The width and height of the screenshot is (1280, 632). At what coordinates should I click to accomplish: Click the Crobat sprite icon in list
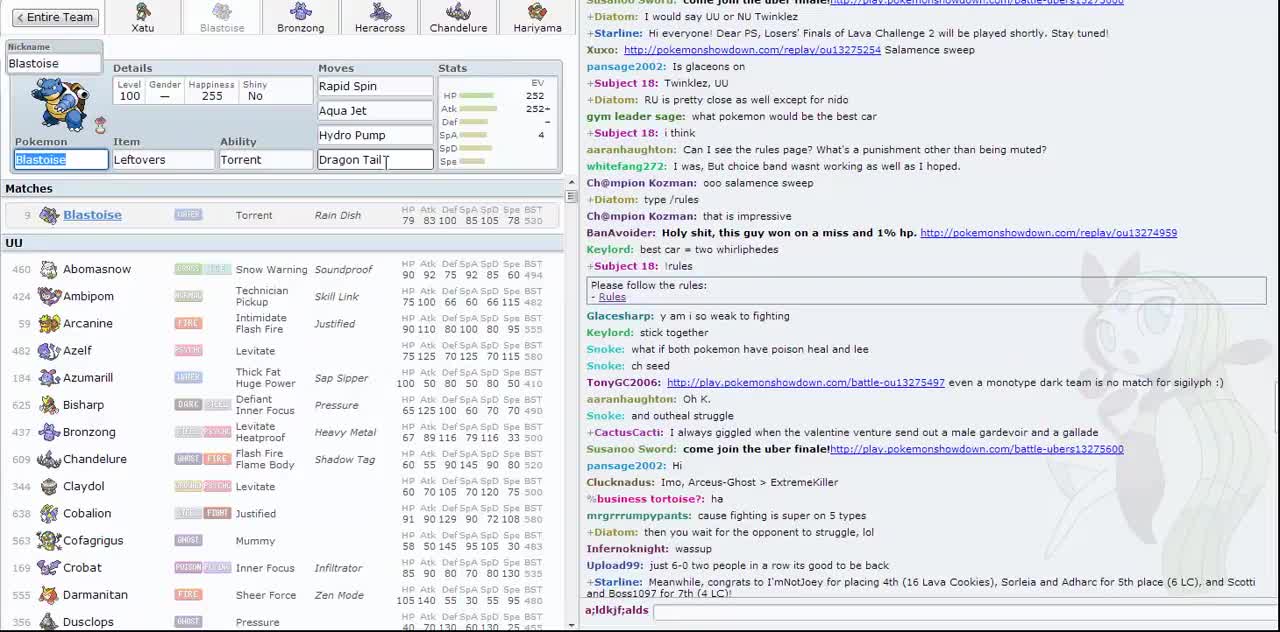(49, 567)
